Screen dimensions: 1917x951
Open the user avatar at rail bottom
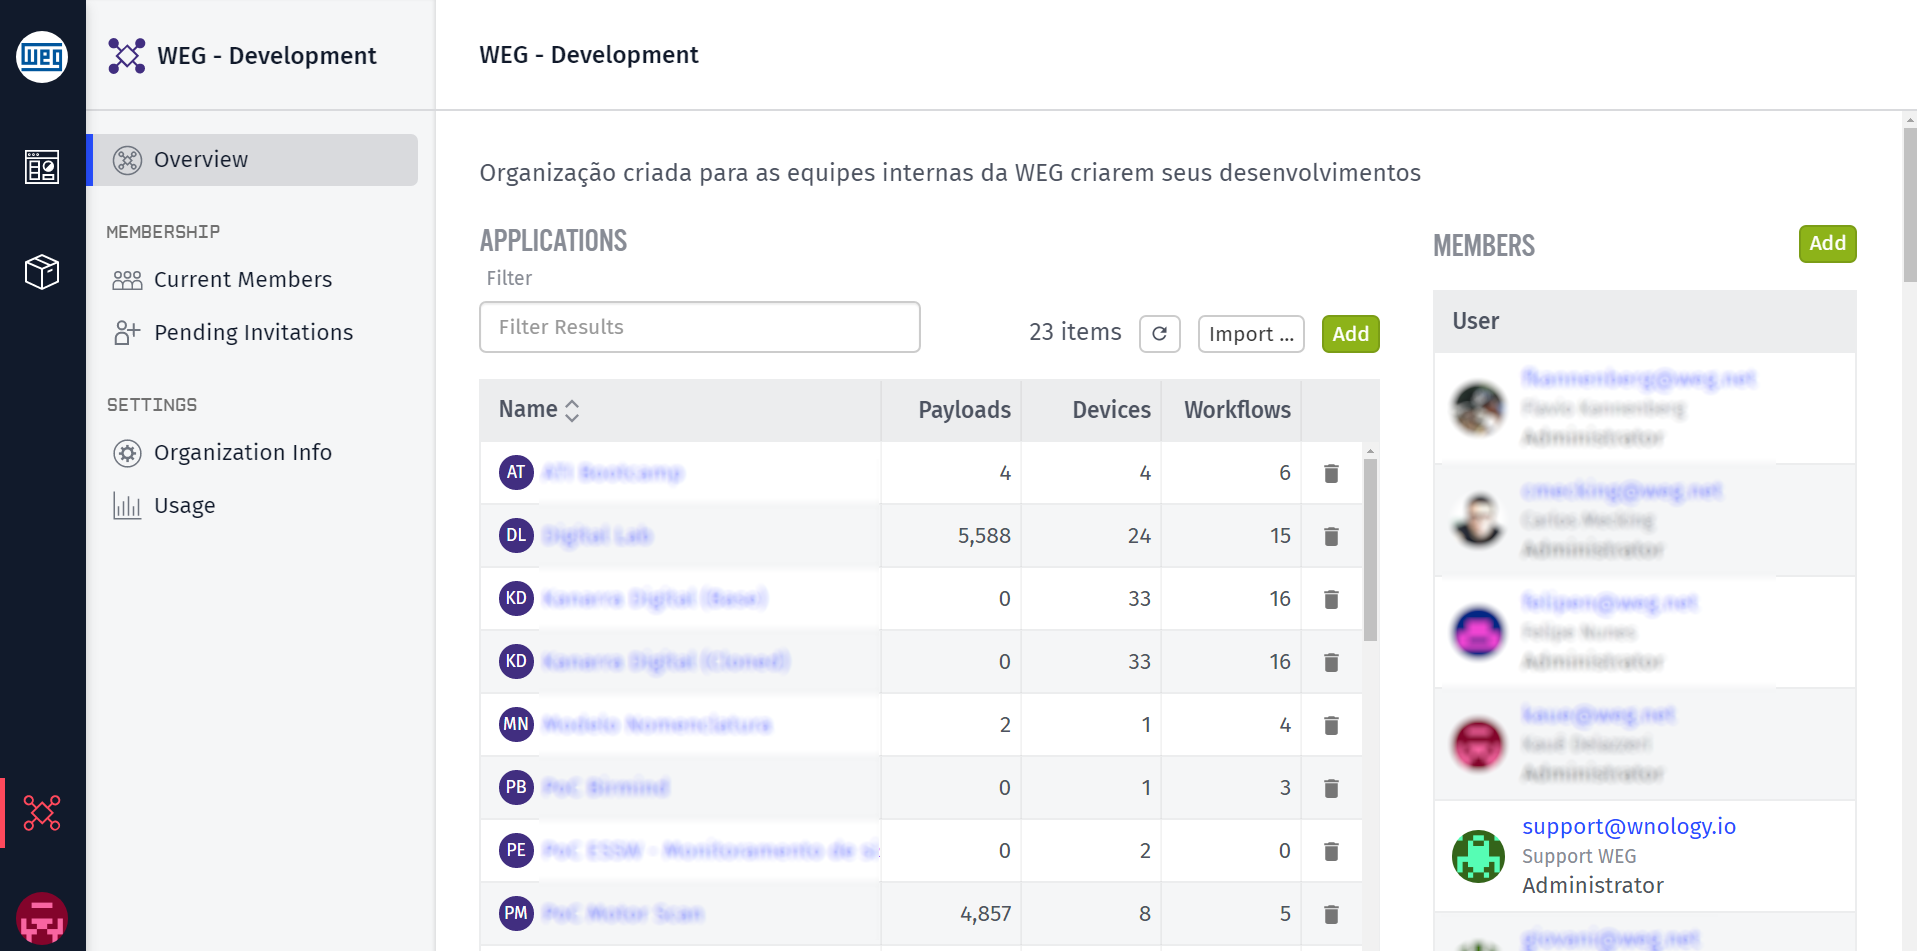(42, 918)
